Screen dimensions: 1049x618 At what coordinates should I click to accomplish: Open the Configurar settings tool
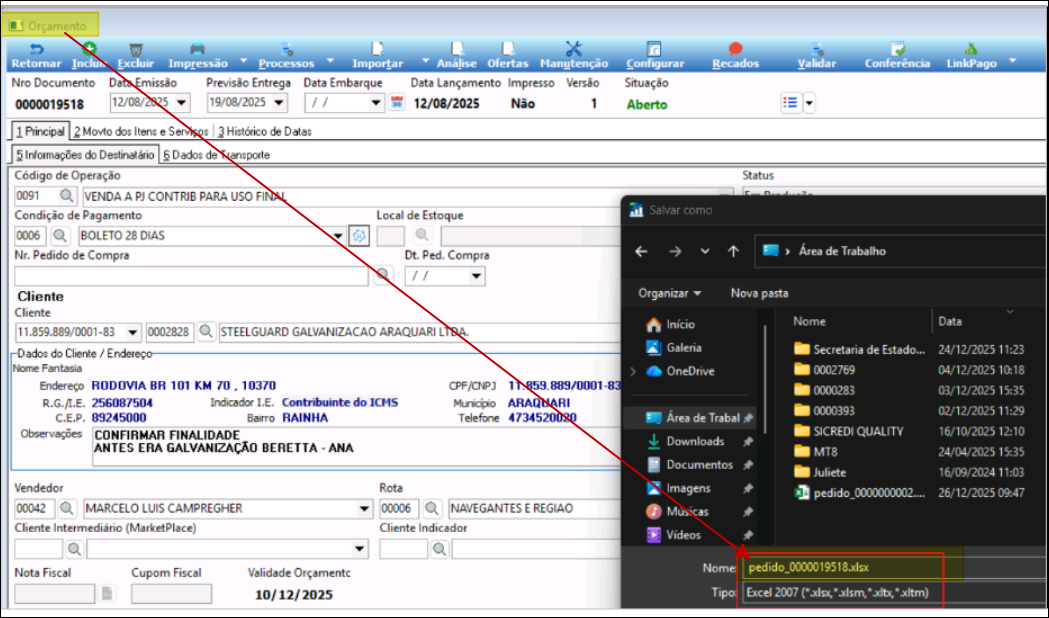coord(654,50)
